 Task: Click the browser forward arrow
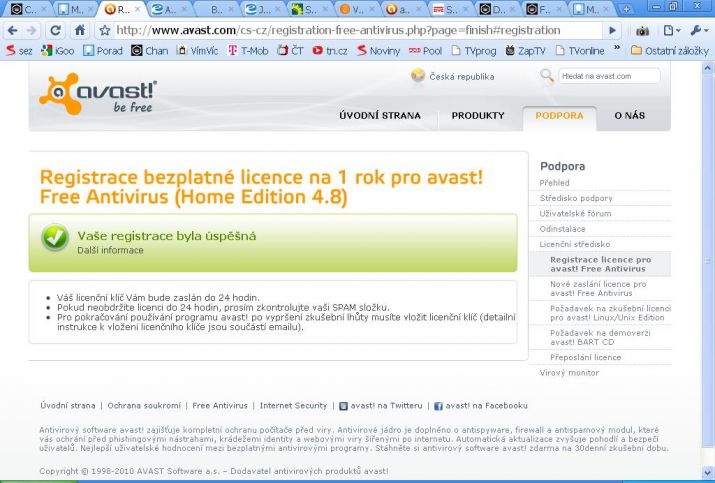click(32, 31)
